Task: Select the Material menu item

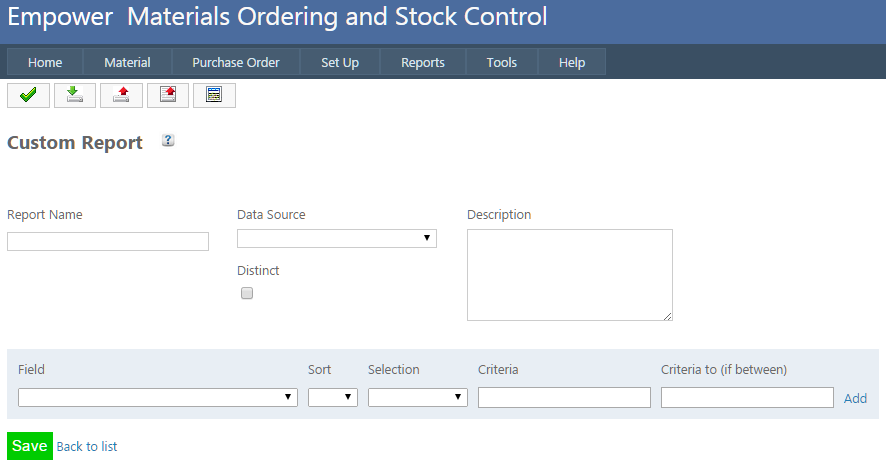Action: pos(127,62)
